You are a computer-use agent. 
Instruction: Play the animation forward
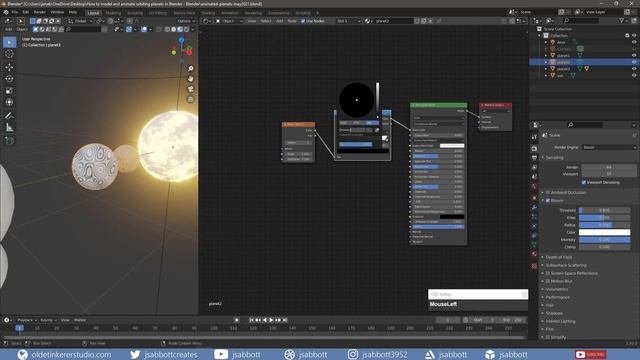coord(271,320)
